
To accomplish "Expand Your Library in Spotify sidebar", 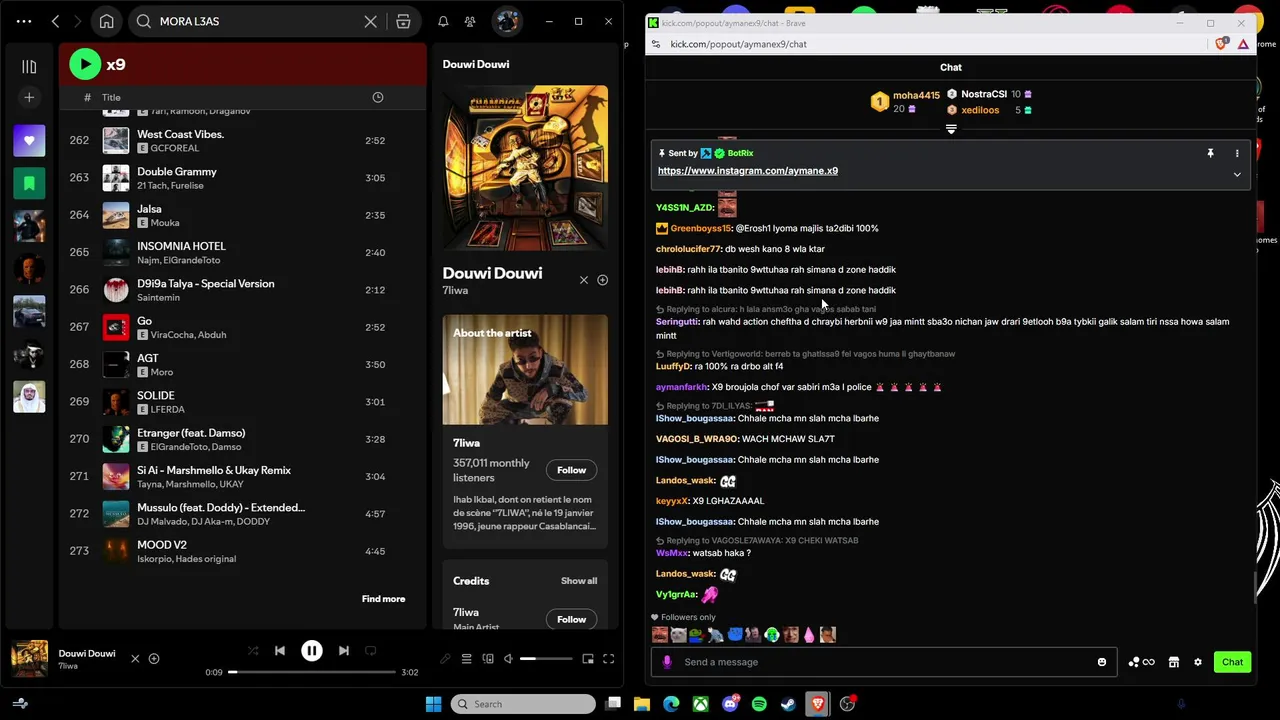I will pos(29,67).
